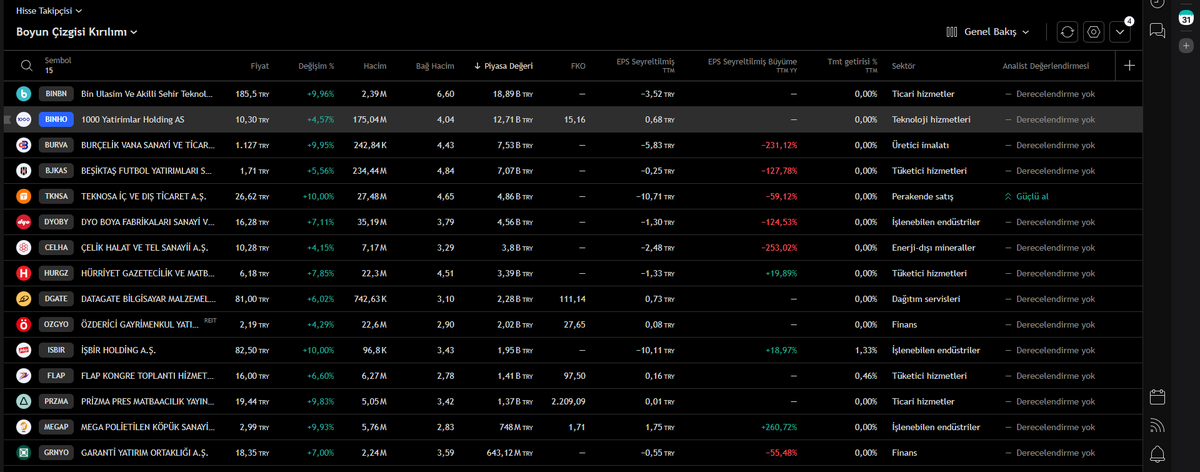Click the GRNYO company logo
This screenshot has height=472, width=1200.
point(24,452)
